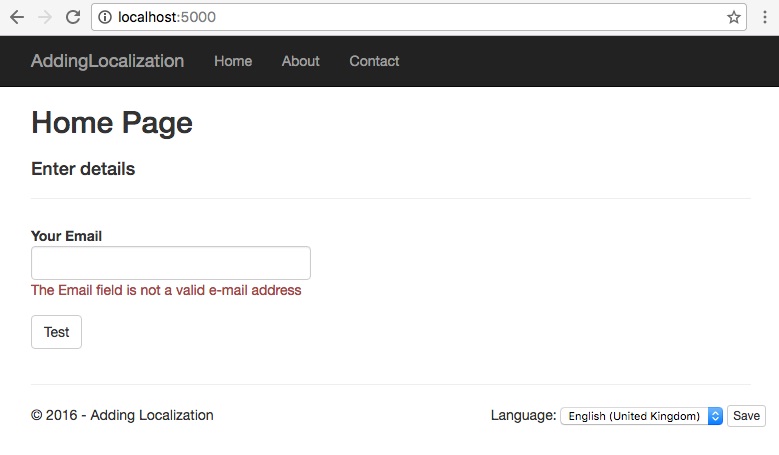Image resolution: width=779 pixels, height=455 pixels.
Task: Click the browser back arrow
Action: click(17, 17)
